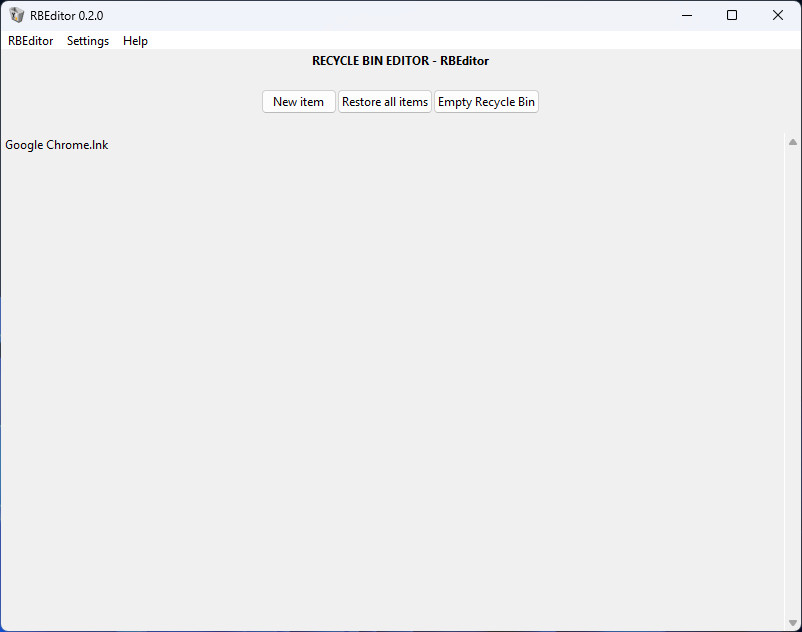
Task: Minimize the RBEditor window
Action: pyautogui.click(x=687, y=15)
